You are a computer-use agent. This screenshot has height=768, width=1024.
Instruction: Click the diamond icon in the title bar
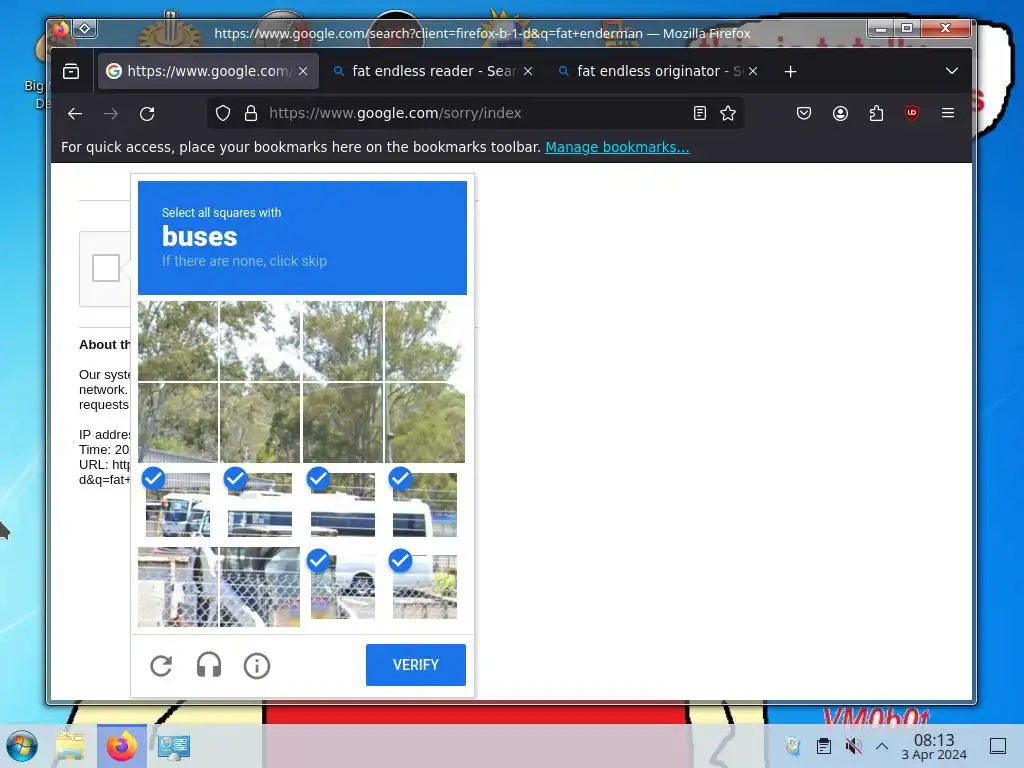click(85, 29)
